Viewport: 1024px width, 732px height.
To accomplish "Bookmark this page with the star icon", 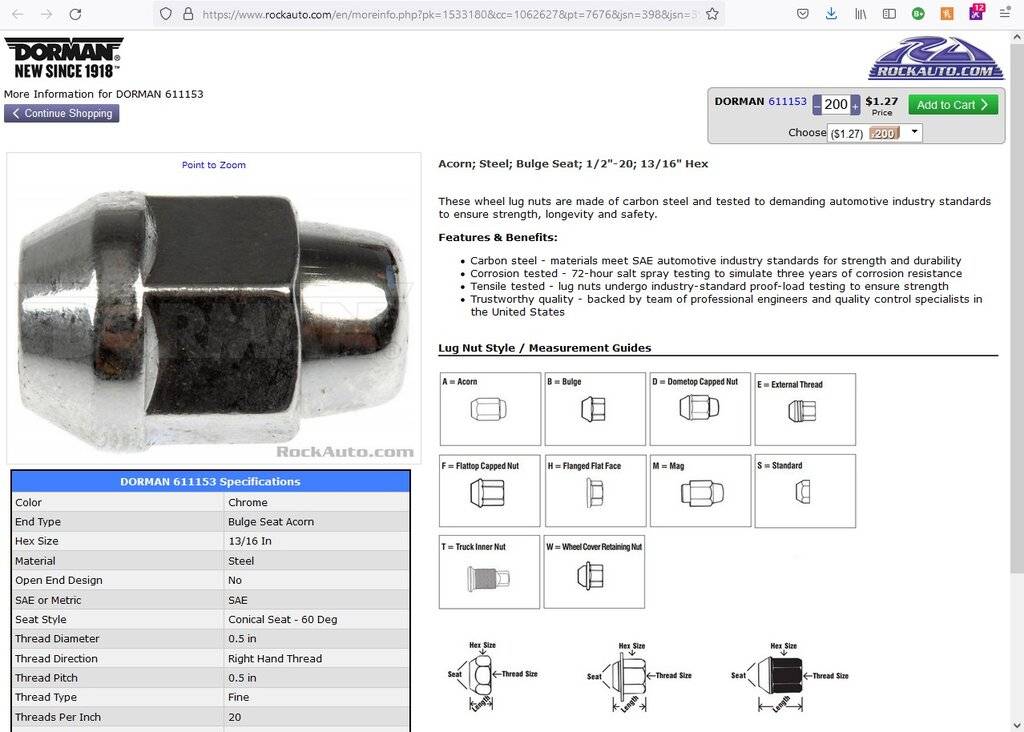I will (712, 14).
